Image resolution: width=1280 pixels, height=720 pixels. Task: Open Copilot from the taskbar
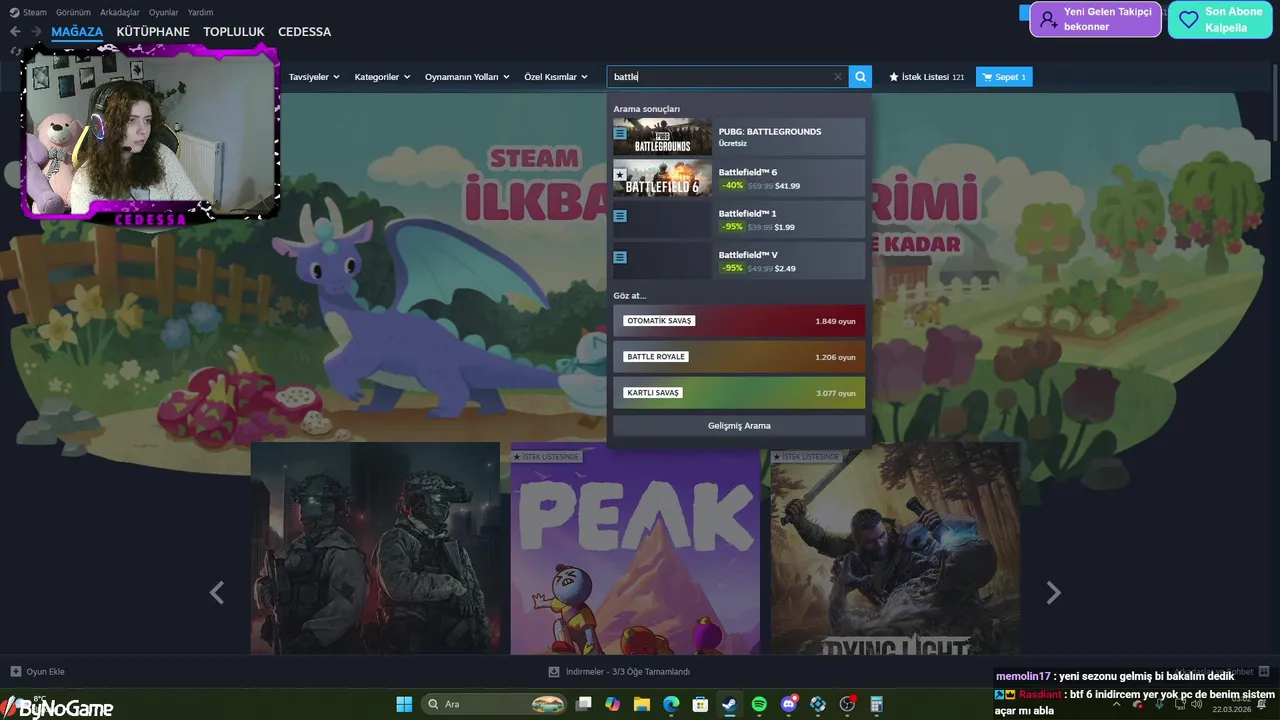612,705
